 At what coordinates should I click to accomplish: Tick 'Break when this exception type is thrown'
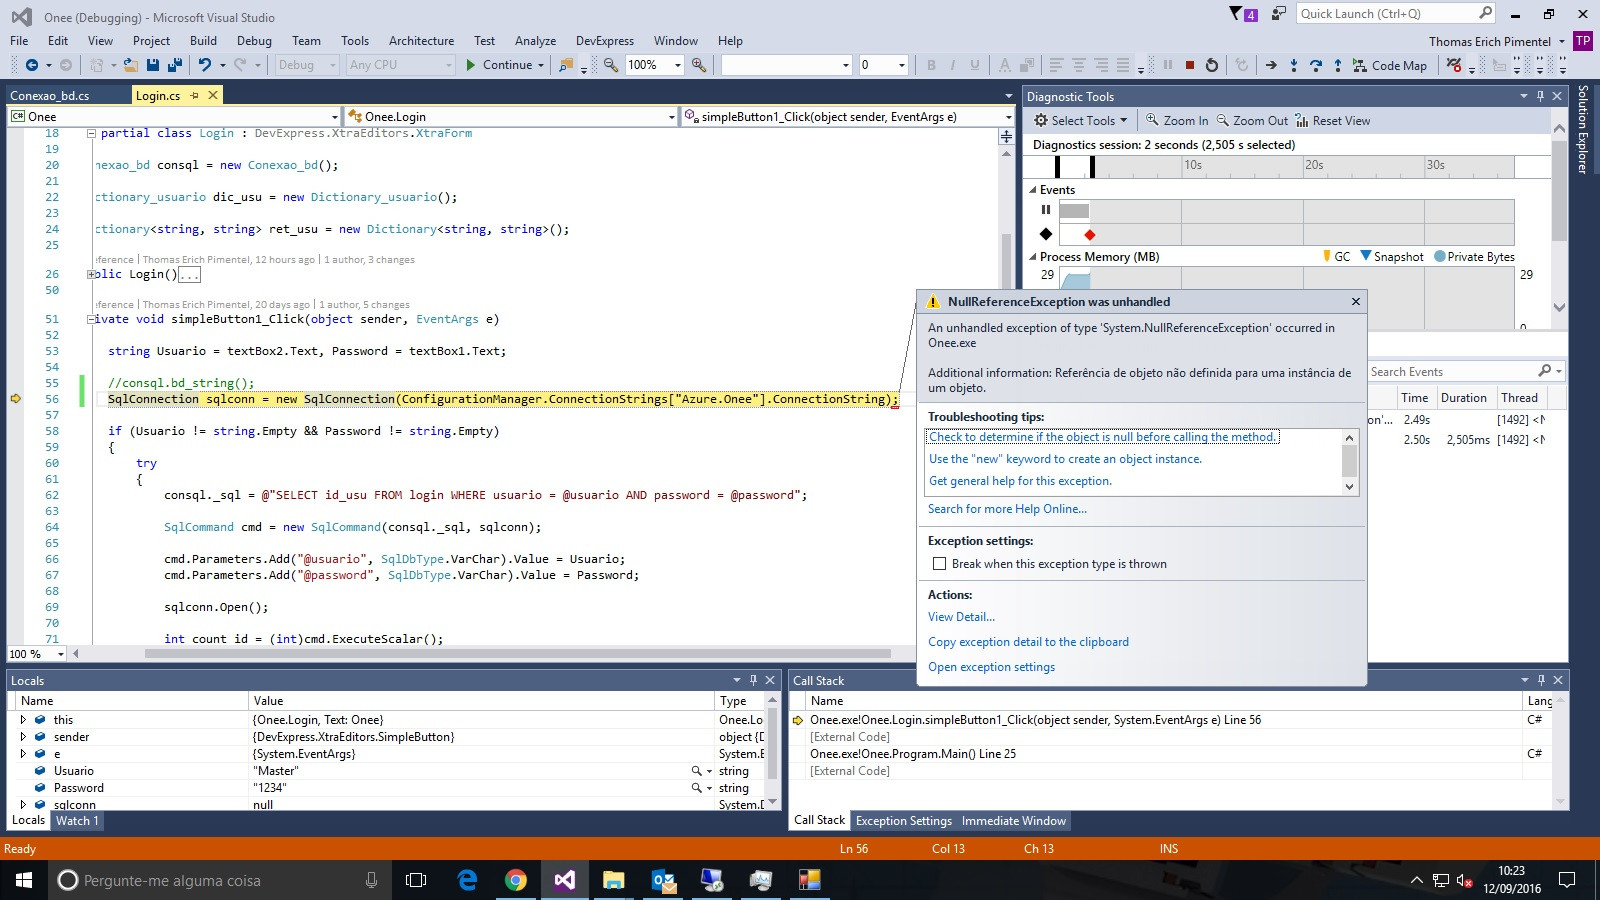tap(939, 564)
